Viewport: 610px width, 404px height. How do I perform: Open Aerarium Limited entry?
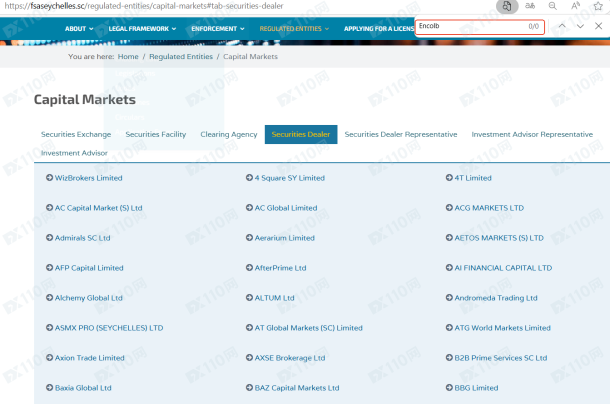click(x=284, y=238)
